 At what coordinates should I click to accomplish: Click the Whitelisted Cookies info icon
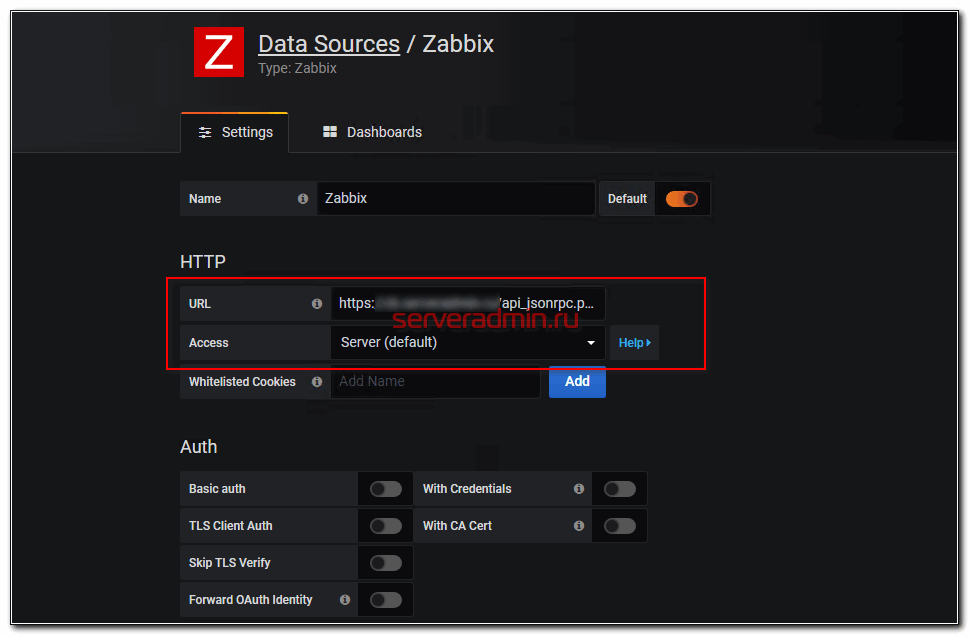(317, 382)
